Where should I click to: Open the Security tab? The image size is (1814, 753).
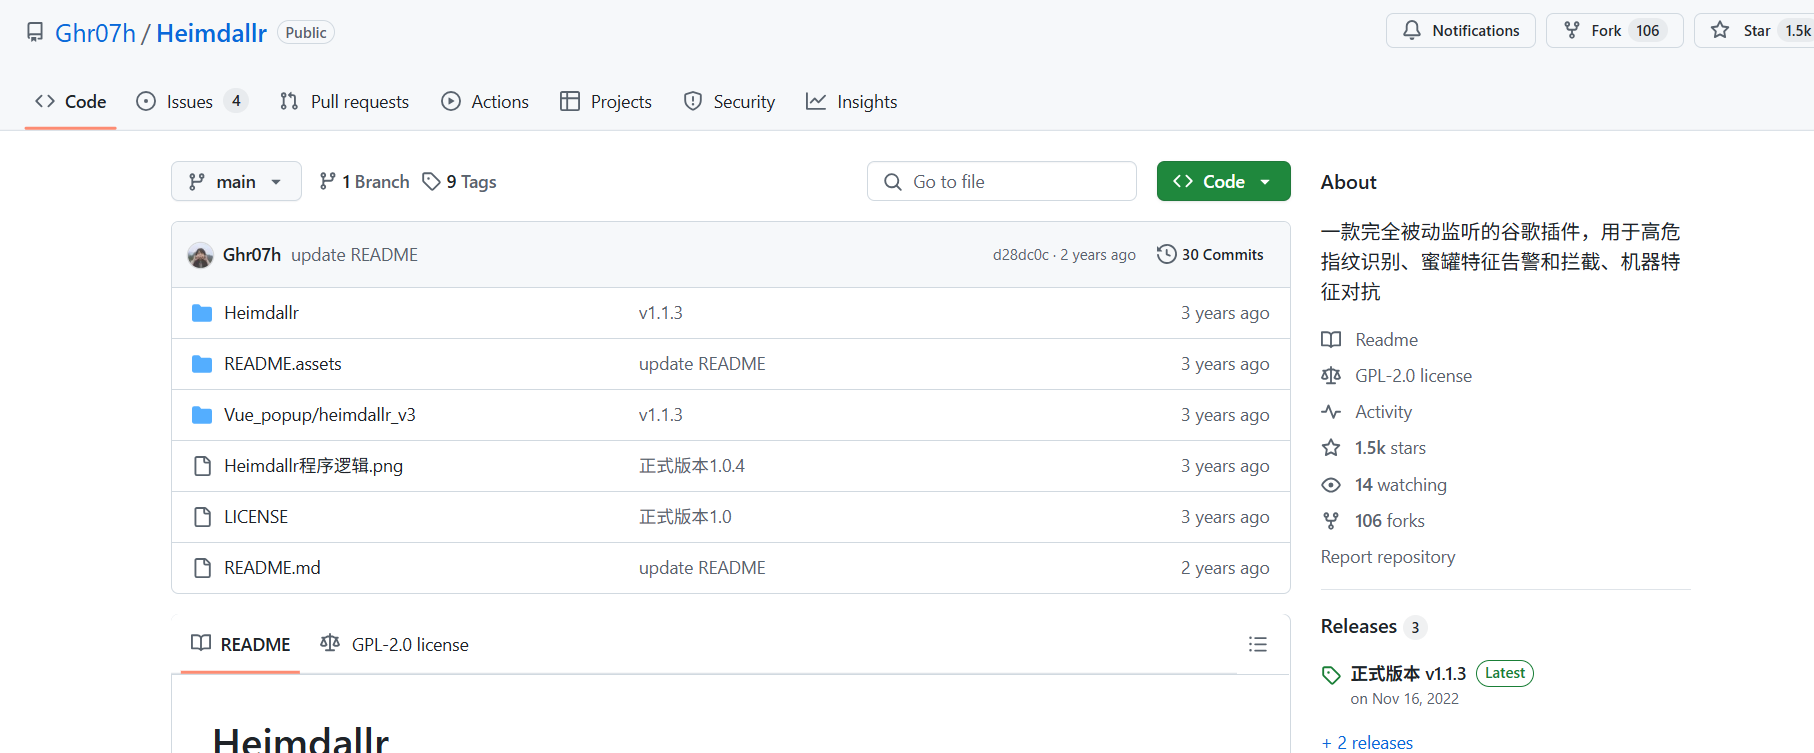click(730, 101)
